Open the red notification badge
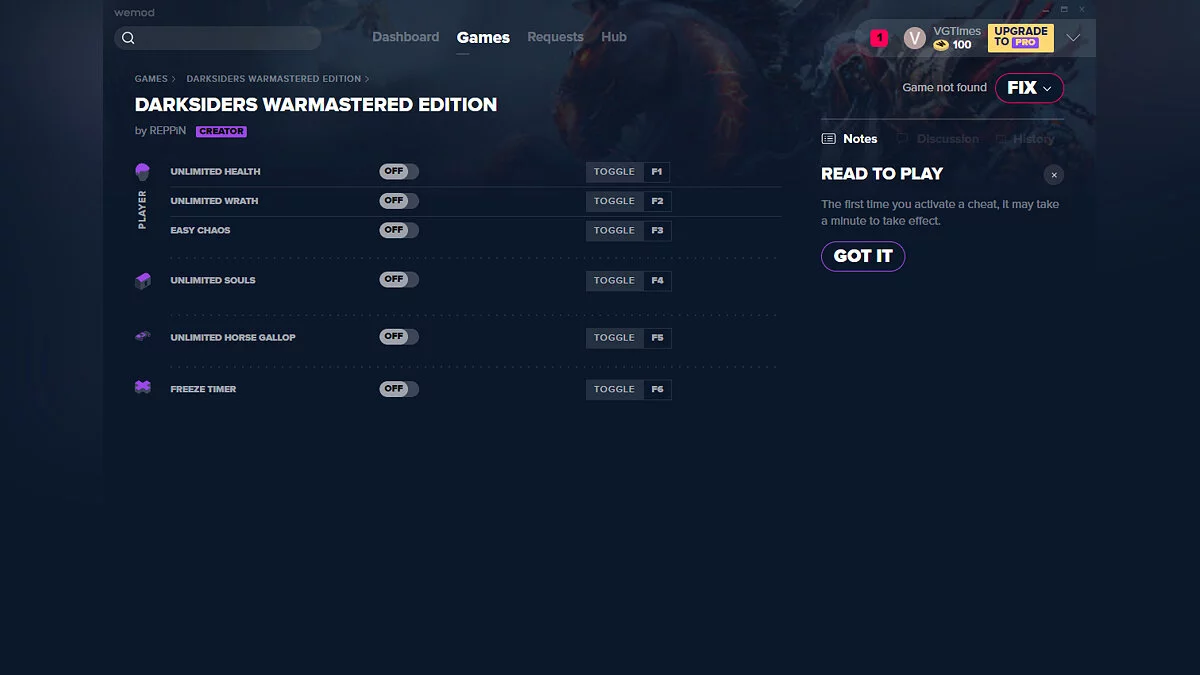The width and height of the screenshot is (1200, 675). click(879, 37)
